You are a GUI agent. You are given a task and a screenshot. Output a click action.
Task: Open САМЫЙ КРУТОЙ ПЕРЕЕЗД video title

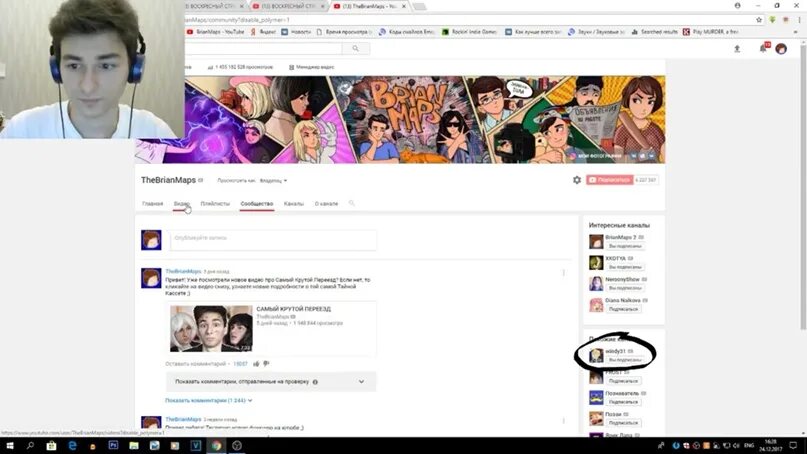pyautogui.click(x=293, y=309)
